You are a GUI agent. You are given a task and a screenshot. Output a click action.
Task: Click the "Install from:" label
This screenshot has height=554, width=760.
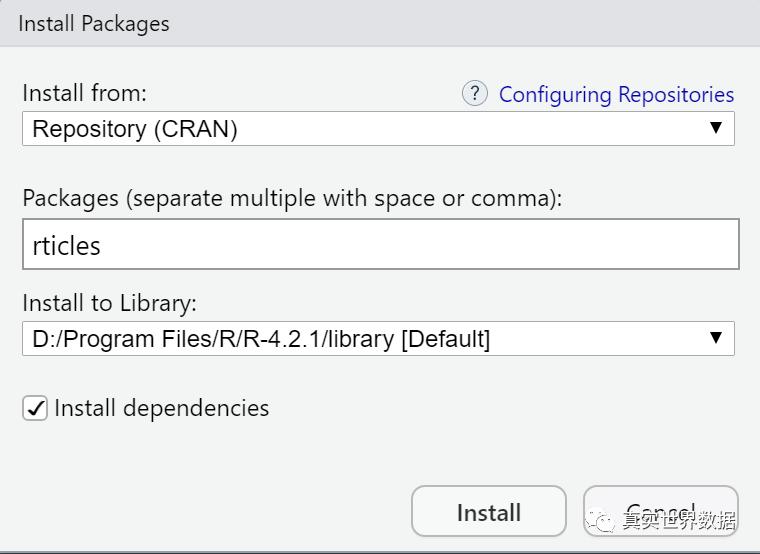click(84, 93)
